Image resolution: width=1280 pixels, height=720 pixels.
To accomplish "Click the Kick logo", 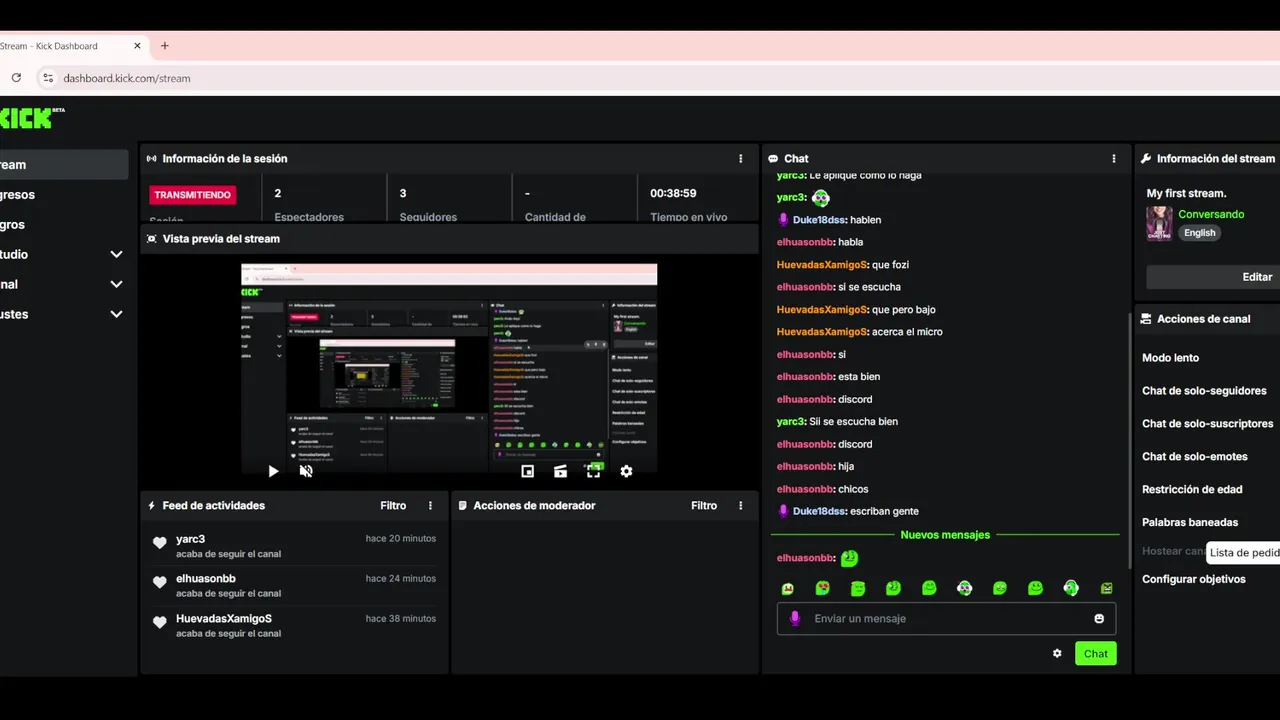I will (32, 117).
